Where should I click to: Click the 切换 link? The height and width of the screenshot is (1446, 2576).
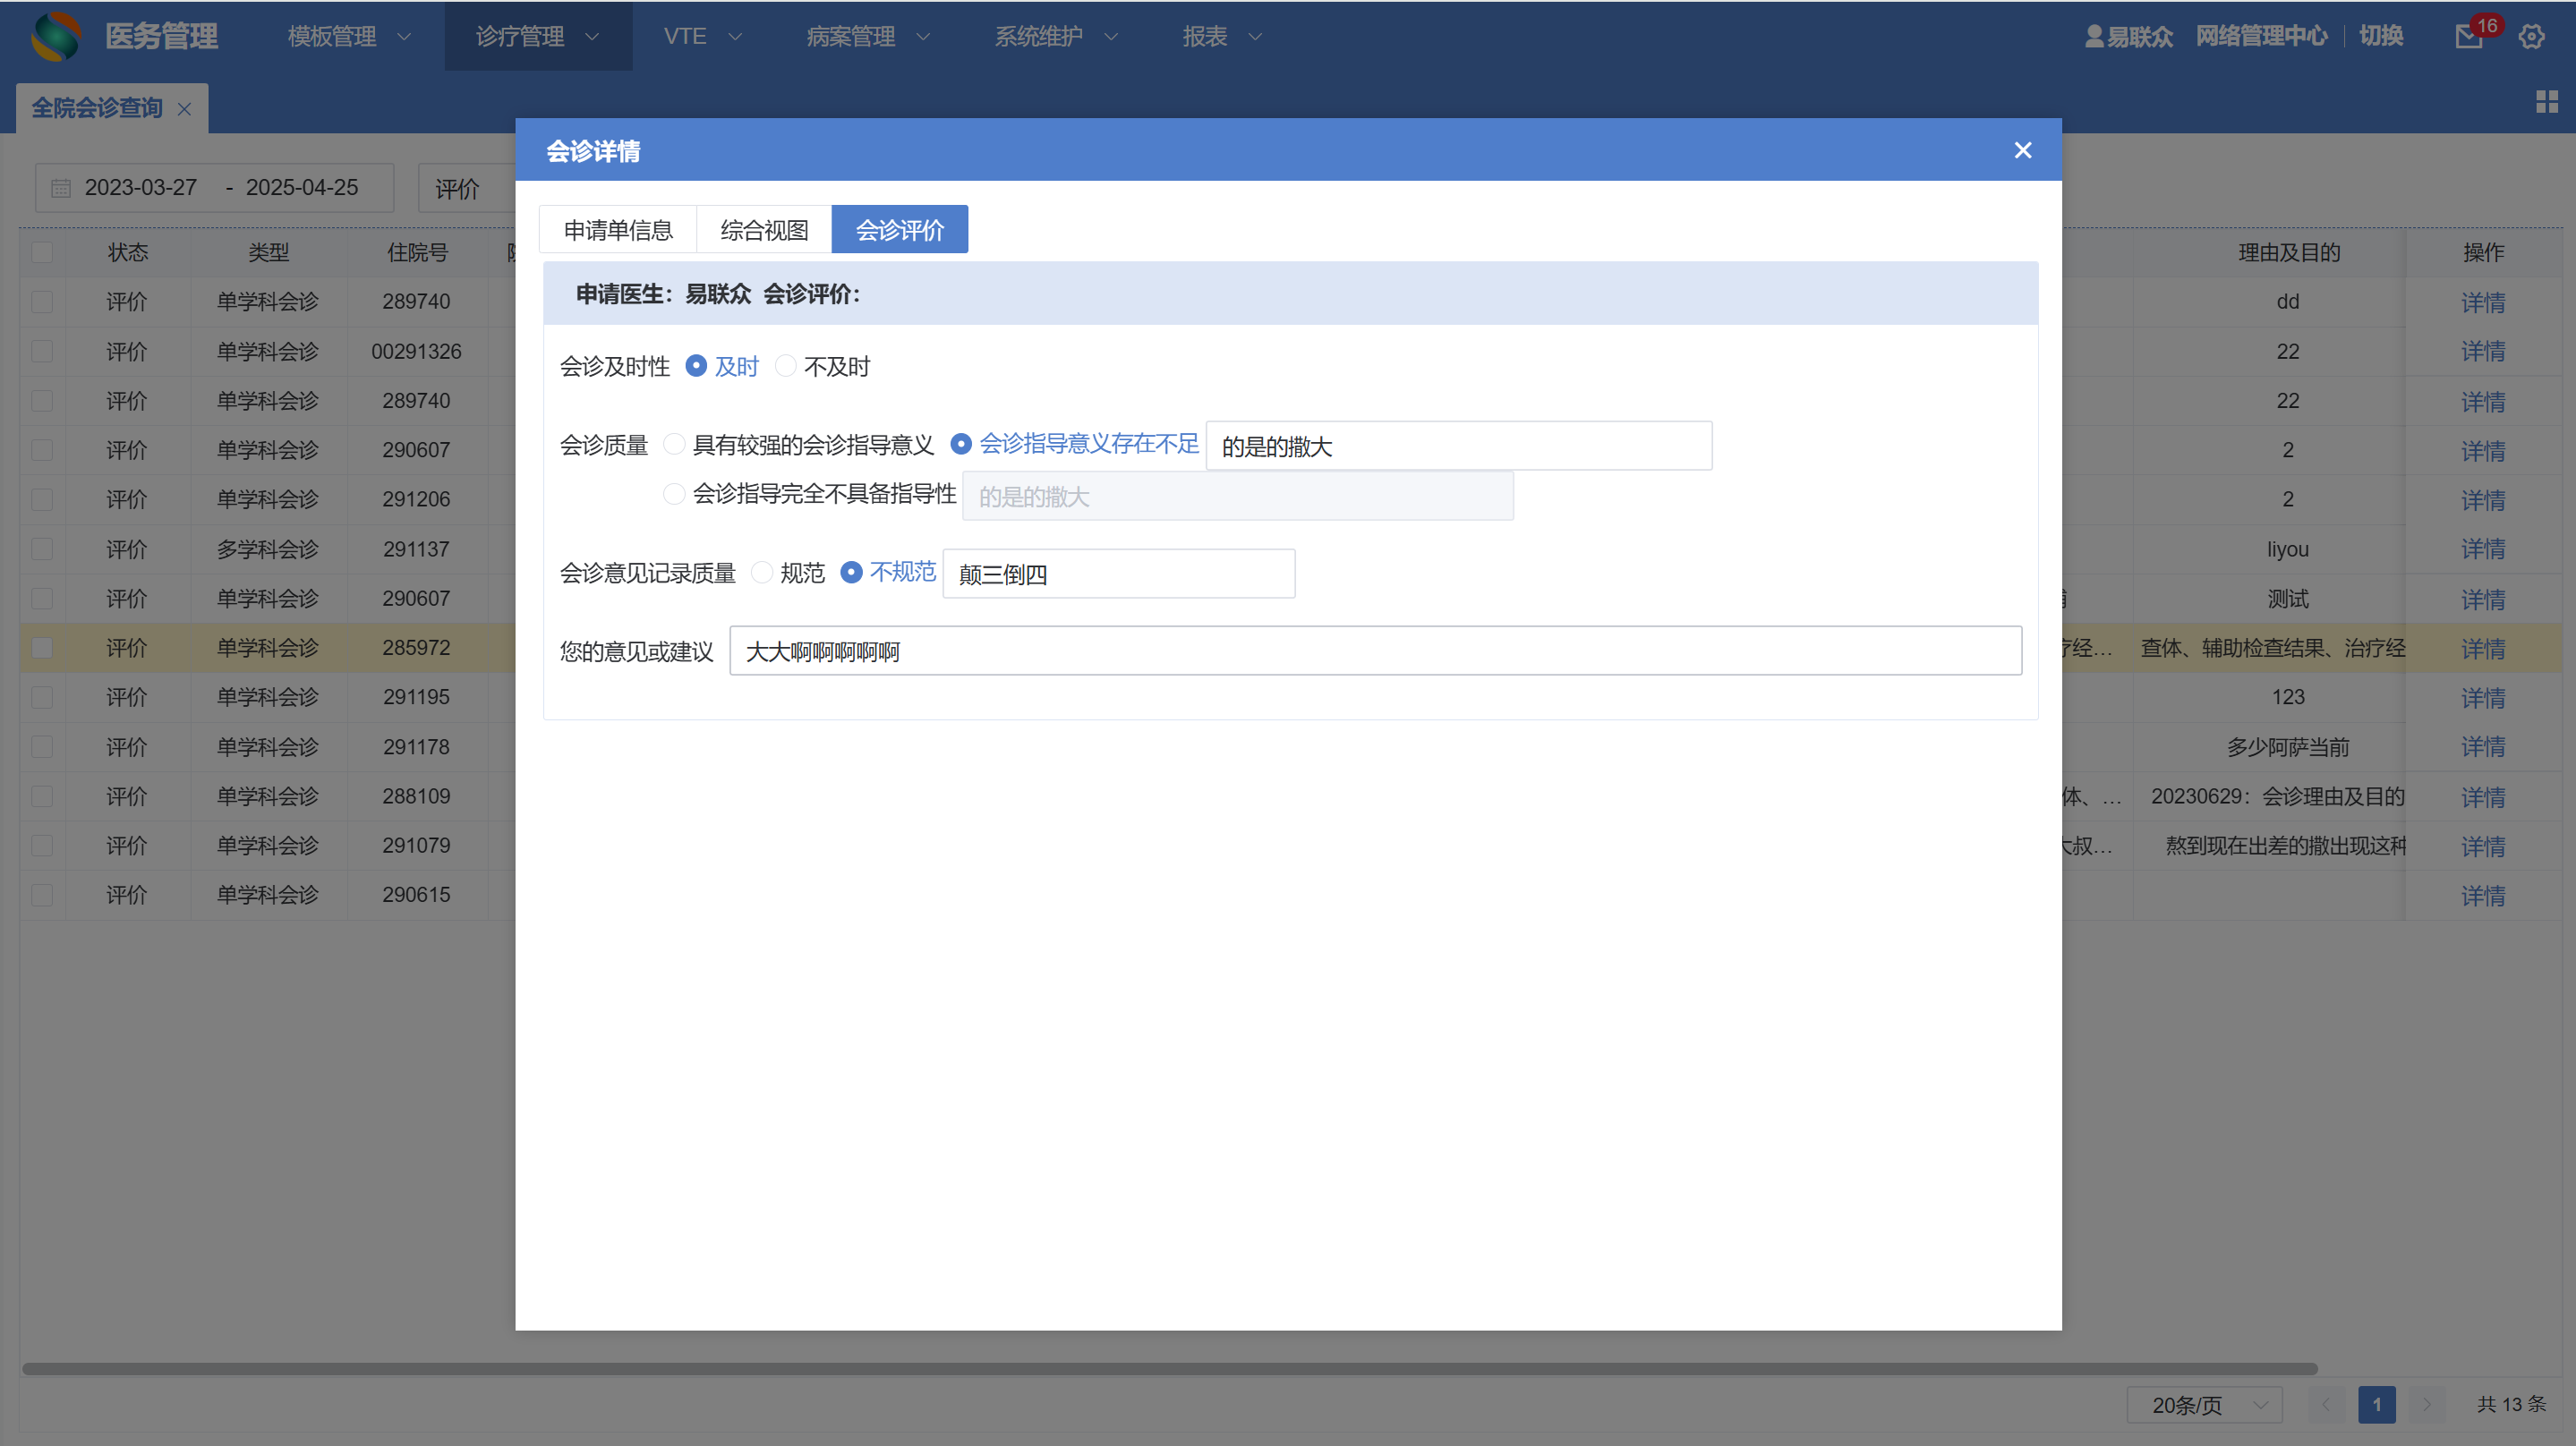pos(2380,37)
